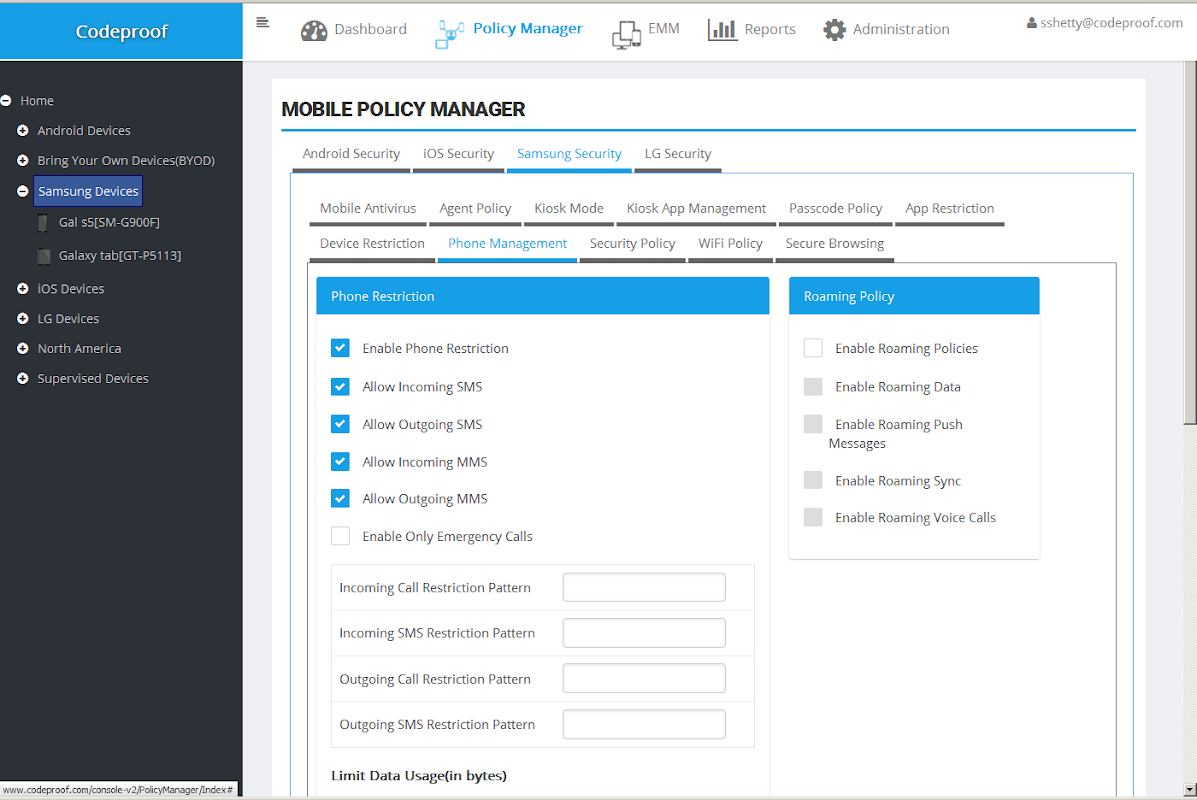Expand Android Devices node
The image size is (1197, 800).
pos(23,131)
